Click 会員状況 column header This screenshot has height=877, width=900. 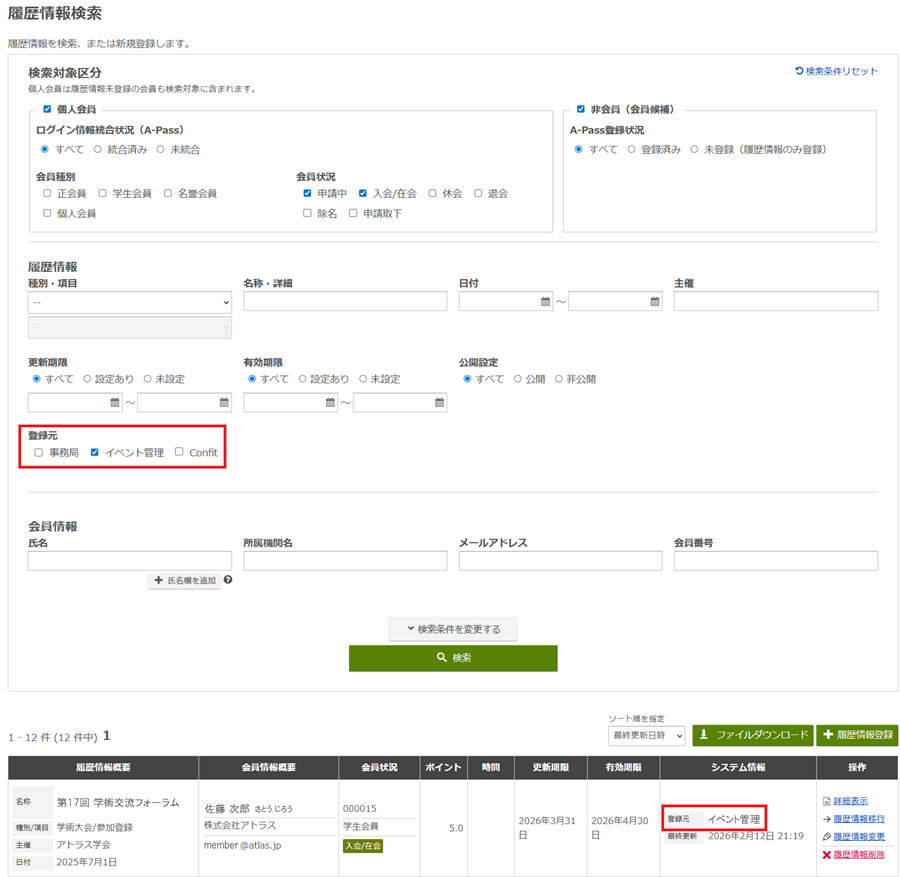(x=379, y=767)
